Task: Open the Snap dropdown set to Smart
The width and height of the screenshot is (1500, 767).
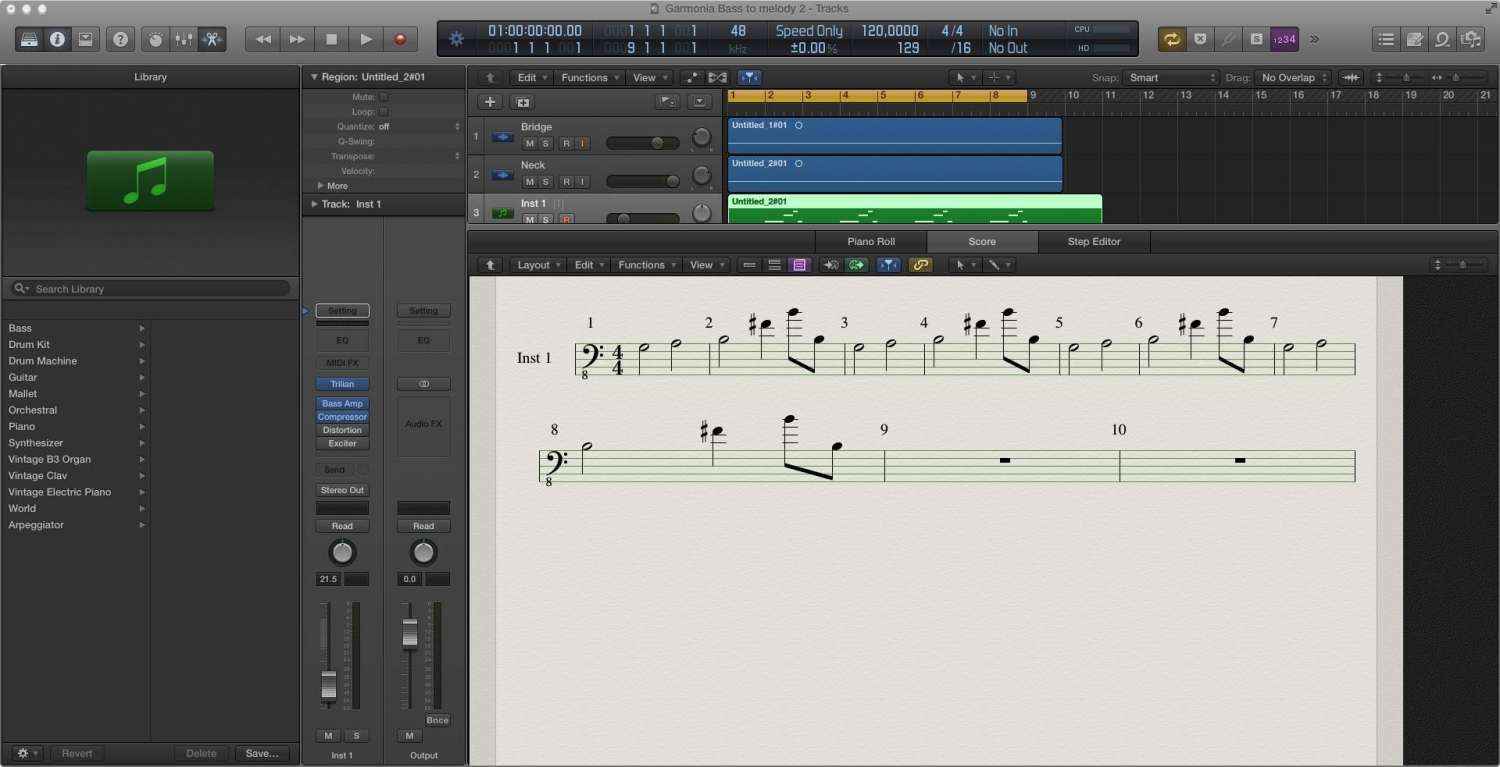Action: [x=1171, y=78]
